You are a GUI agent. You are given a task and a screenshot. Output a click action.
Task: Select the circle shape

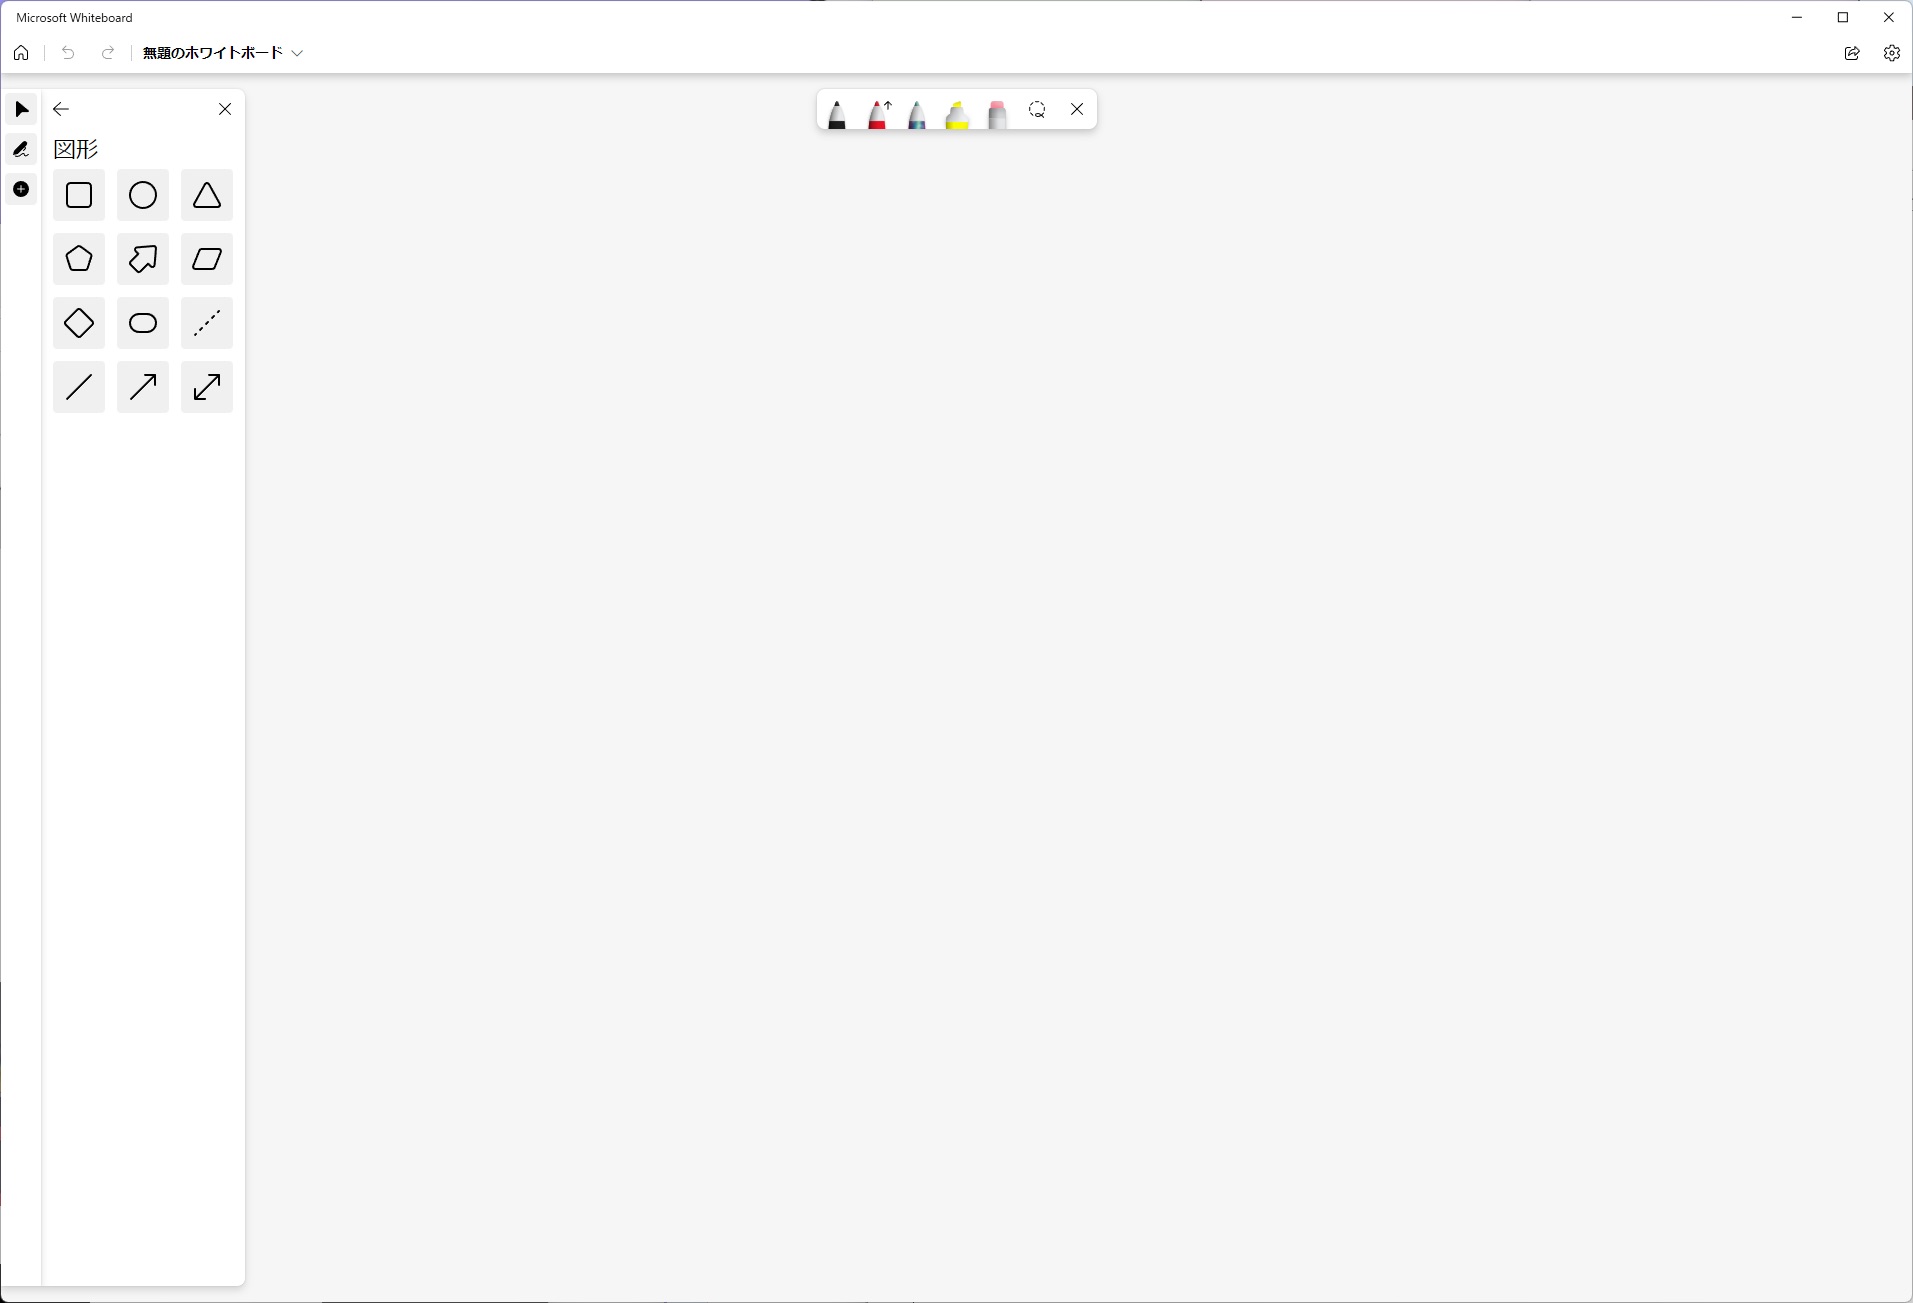(x=143, y=195)
